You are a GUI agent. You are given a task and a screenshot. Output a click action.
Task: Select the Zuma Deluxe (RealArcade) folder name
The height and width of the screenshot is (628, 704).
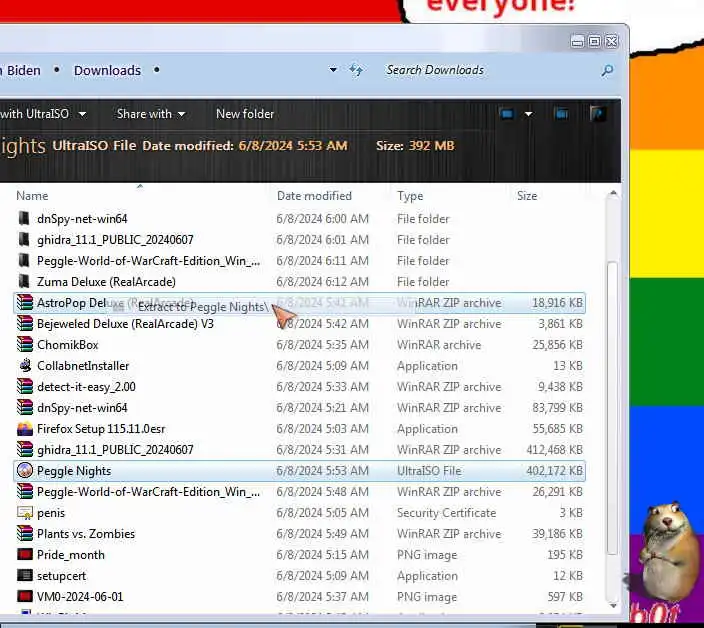pos(106,282)
